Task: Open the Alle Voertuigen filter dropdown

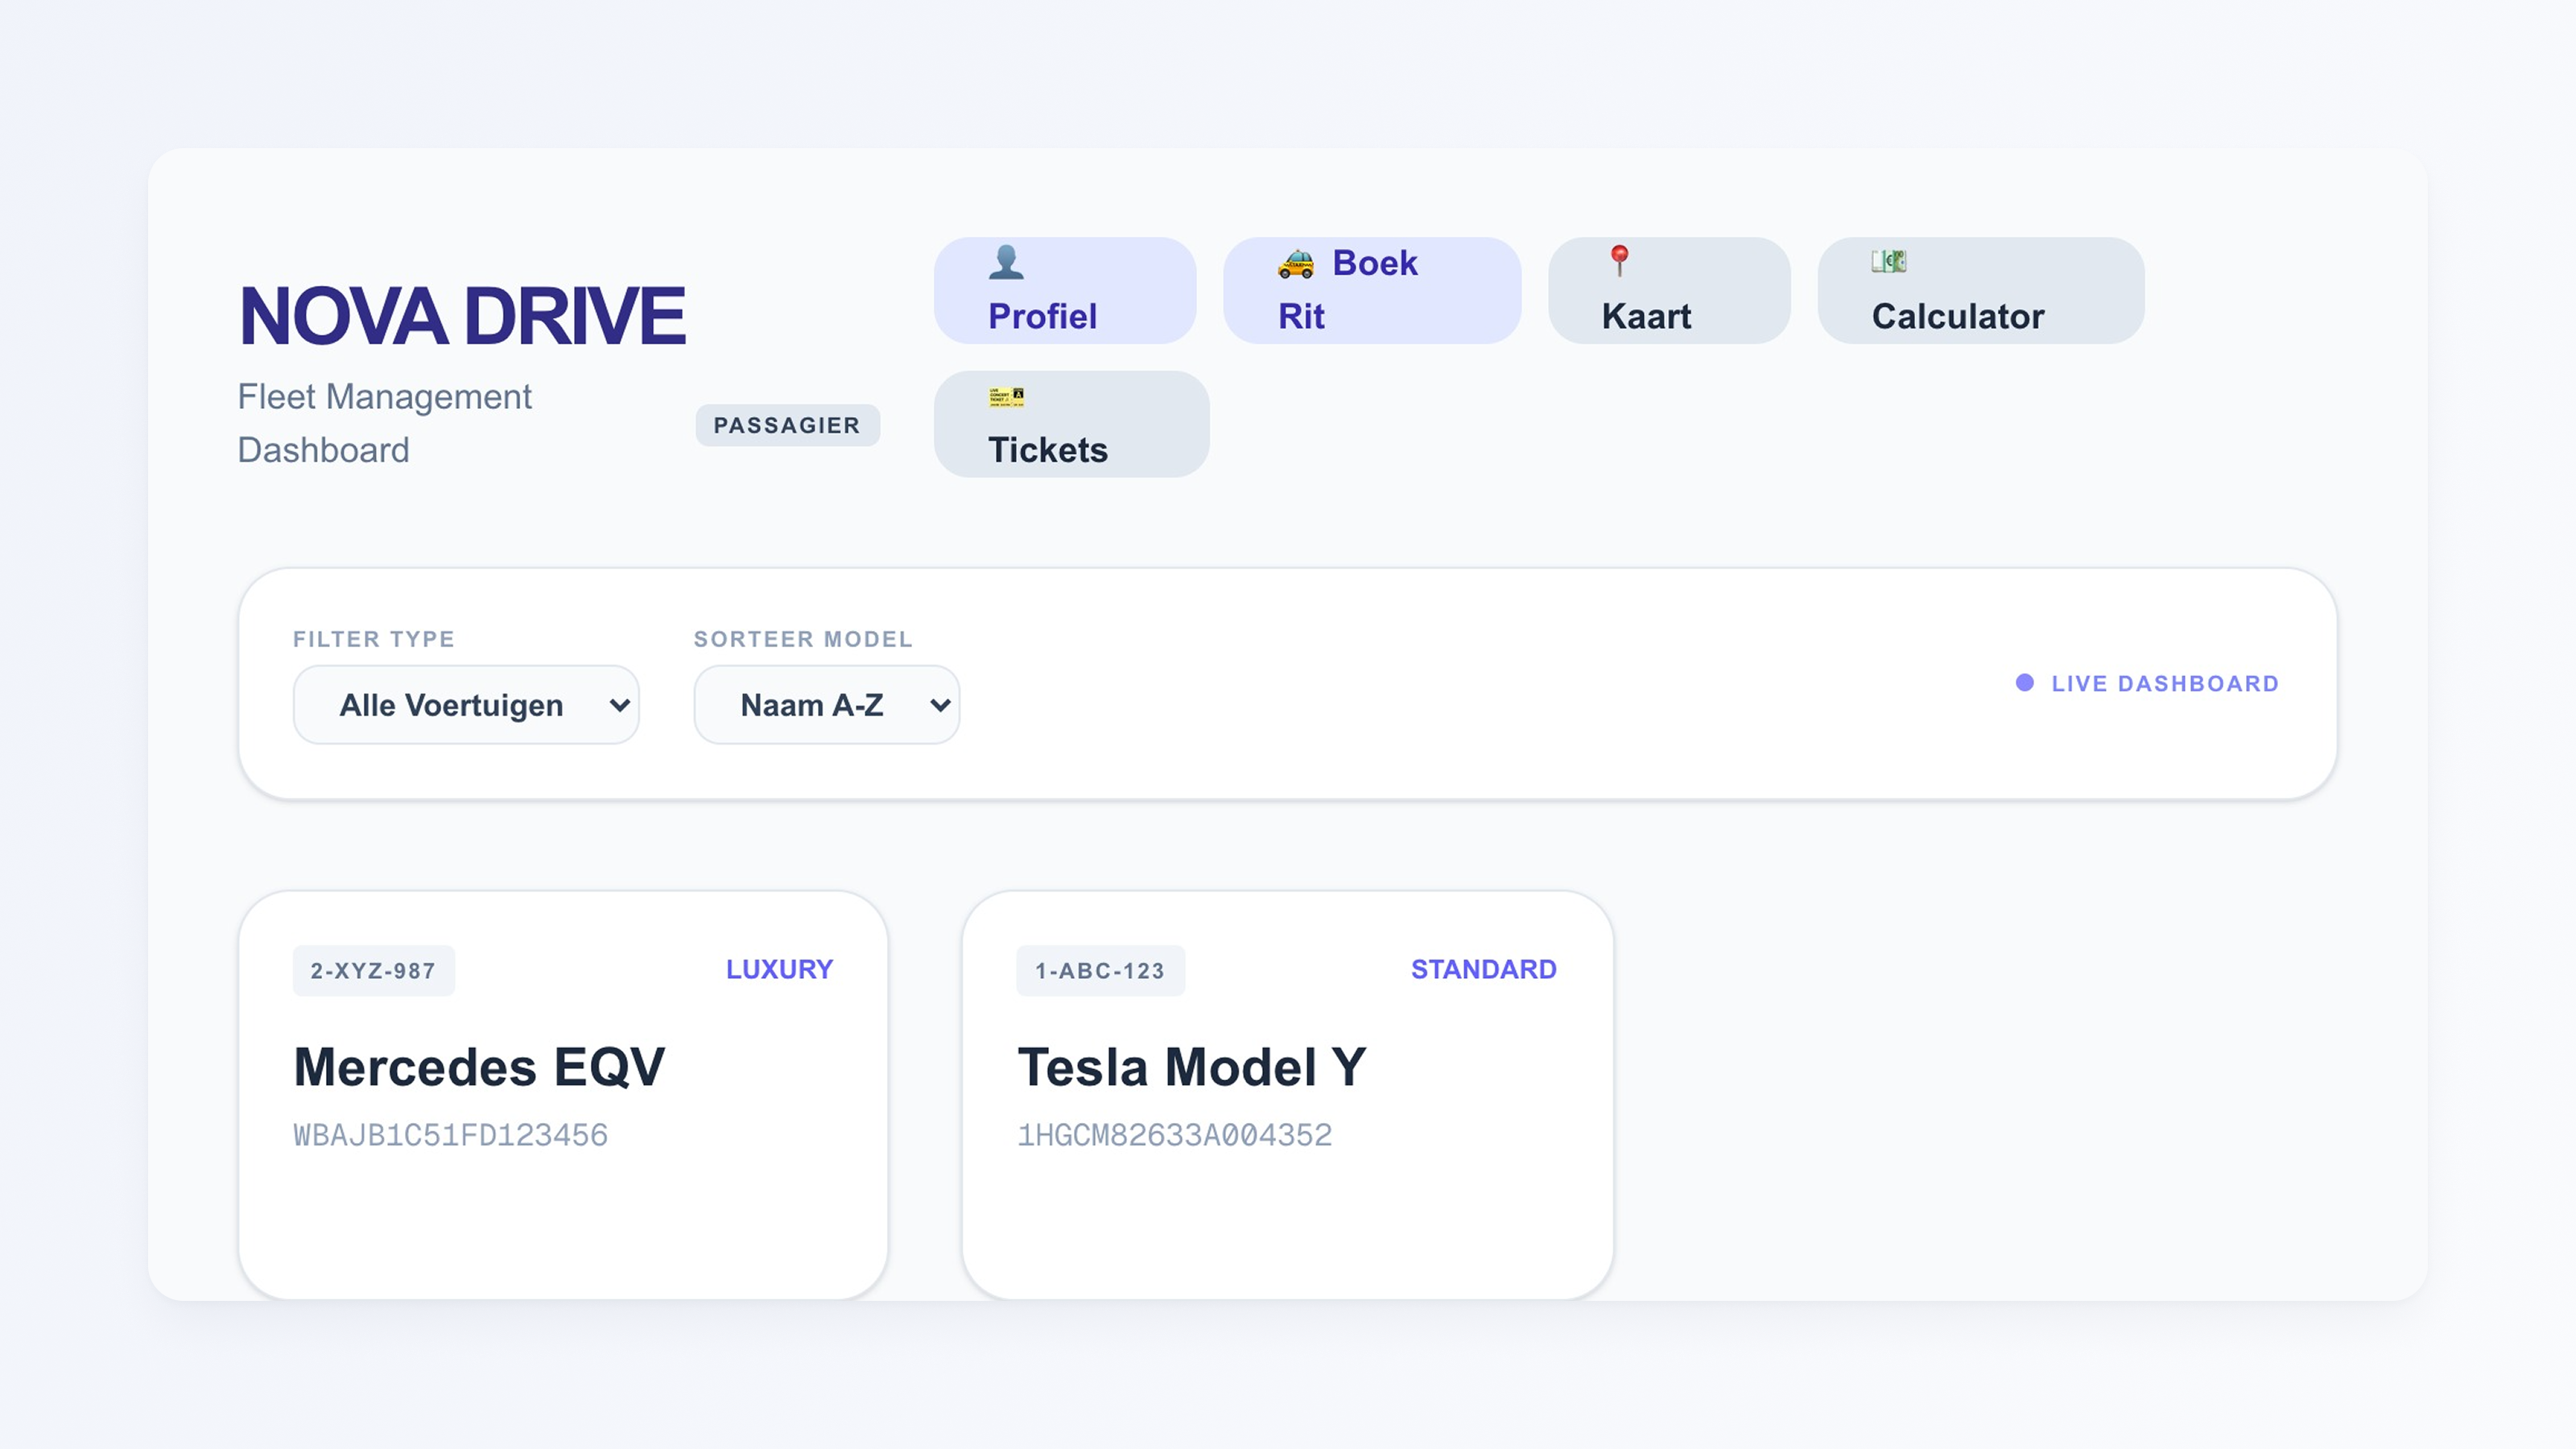Action: [x=466, y=705]
